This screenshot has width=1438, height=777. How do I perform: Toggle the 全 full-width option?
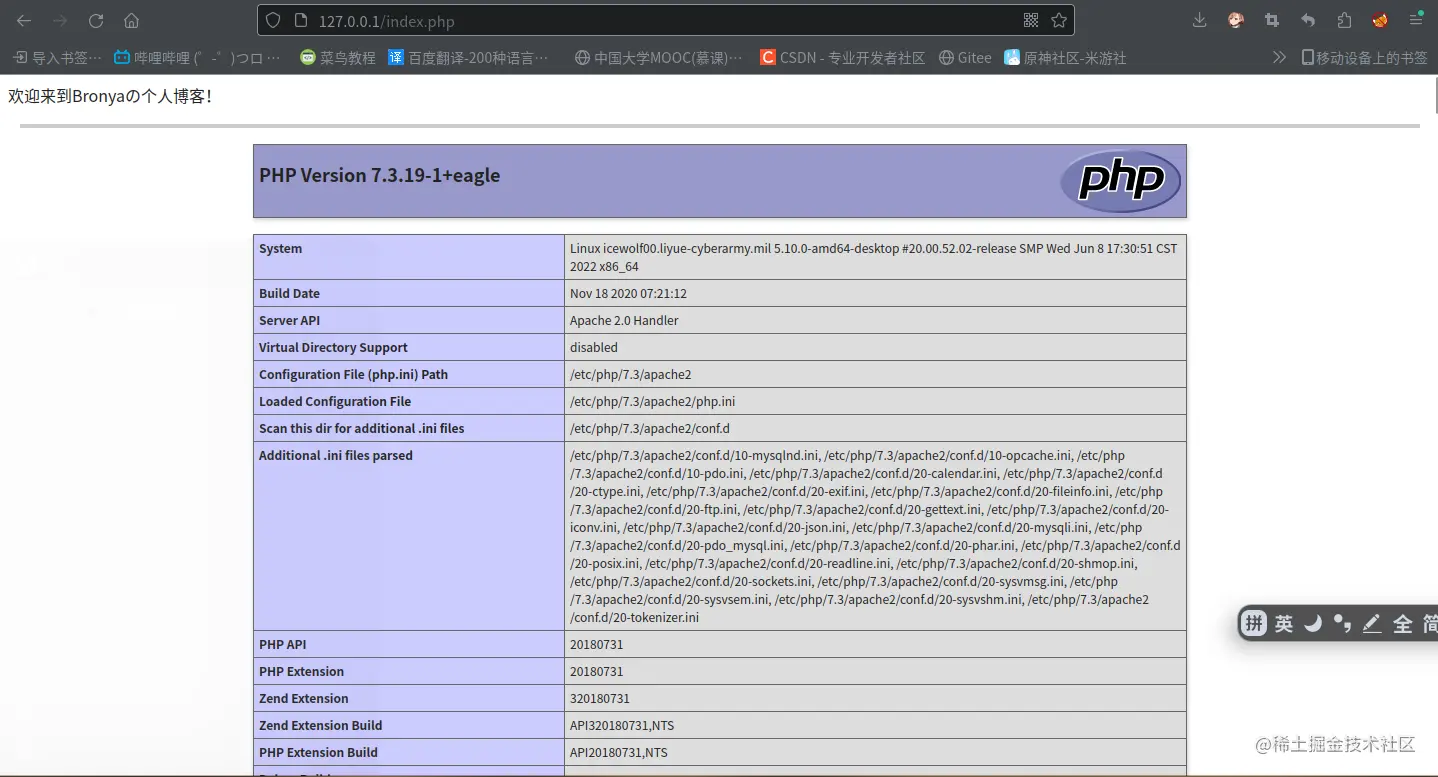pyautogui.click(x=1403, y=624)
